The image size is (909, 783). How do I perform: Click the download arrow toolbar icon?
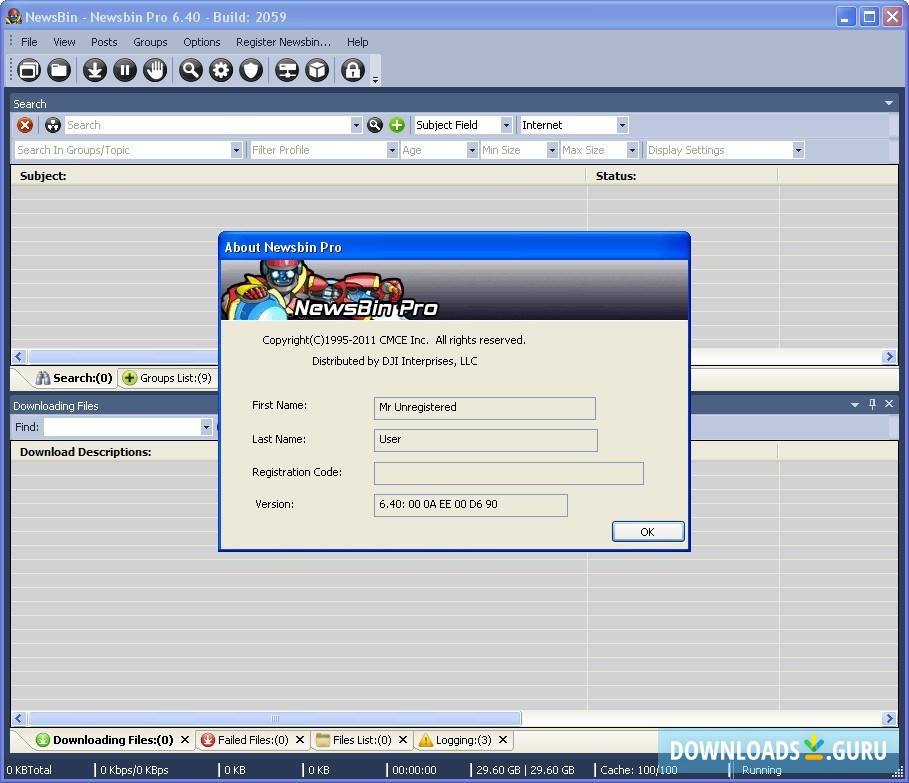94,70
